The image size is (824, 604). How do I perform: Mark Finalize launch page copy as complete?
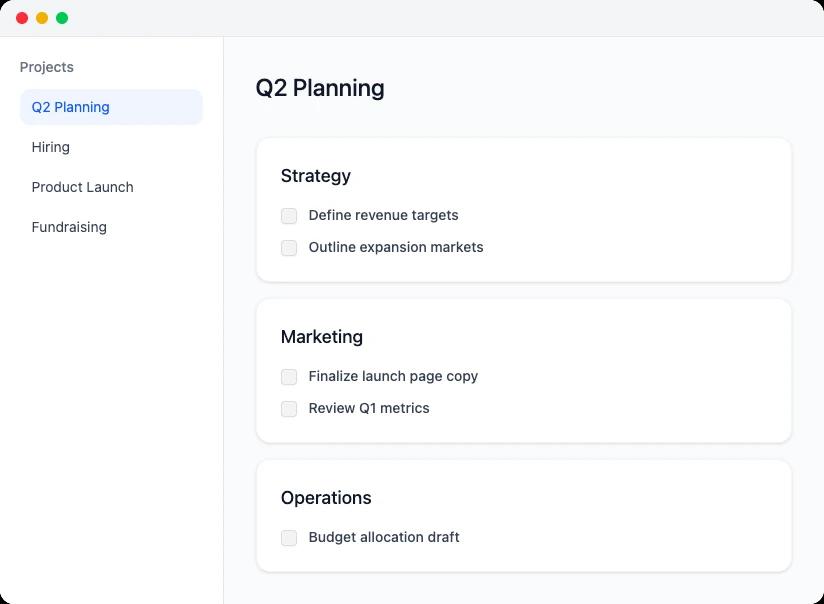[289, 377]
